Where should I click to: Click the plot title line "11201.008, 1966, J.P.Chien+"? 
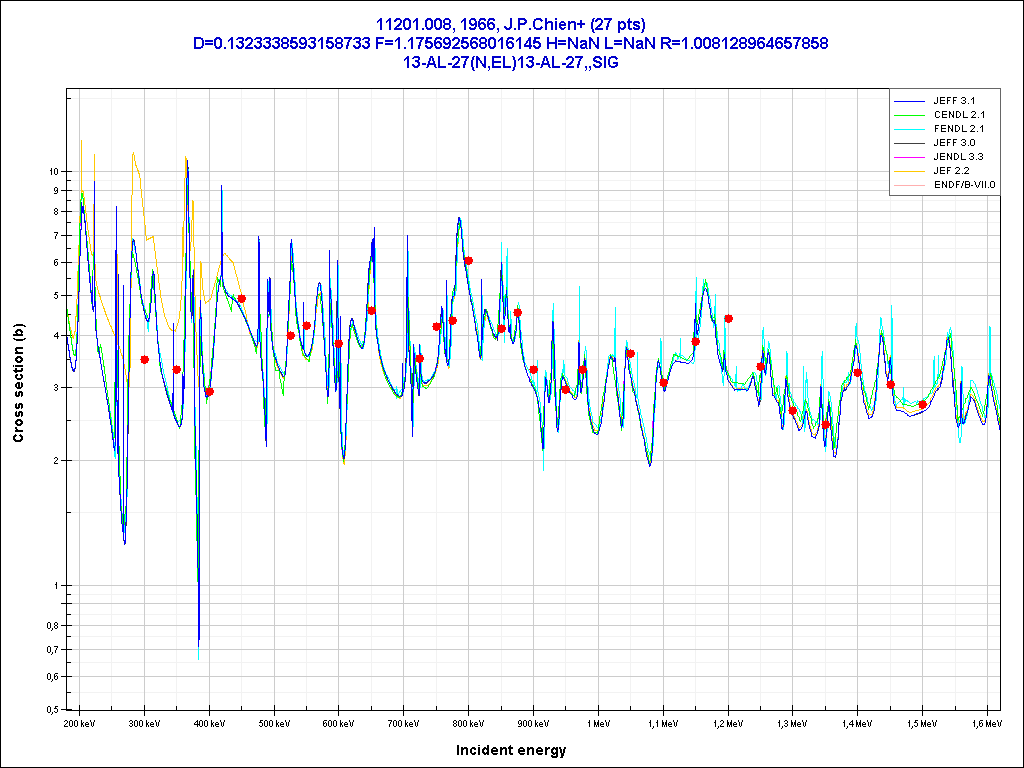tap(511, 25)
